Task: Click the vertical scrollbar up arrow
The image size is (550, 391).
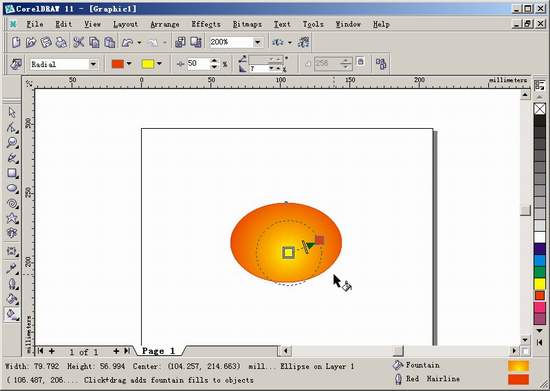Action: [x=525, y=94]
